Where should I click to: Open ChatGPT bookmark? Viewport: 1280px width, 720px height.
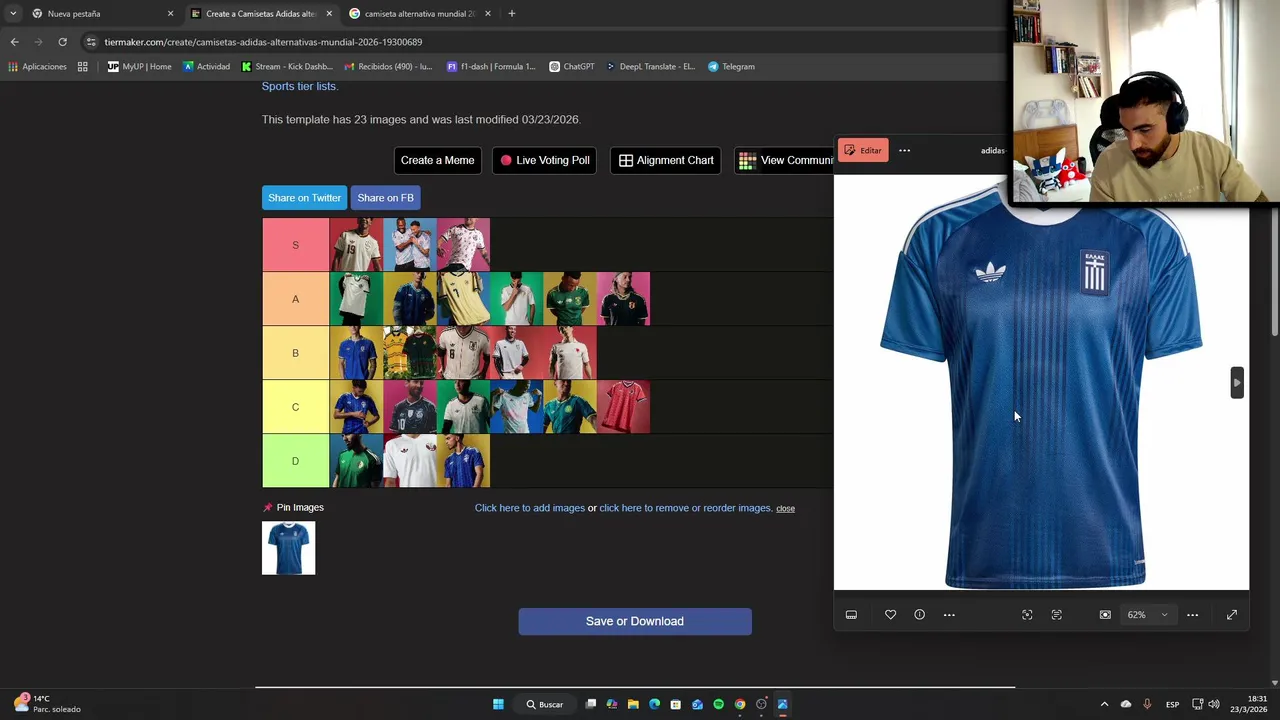(x=571, y=67)
